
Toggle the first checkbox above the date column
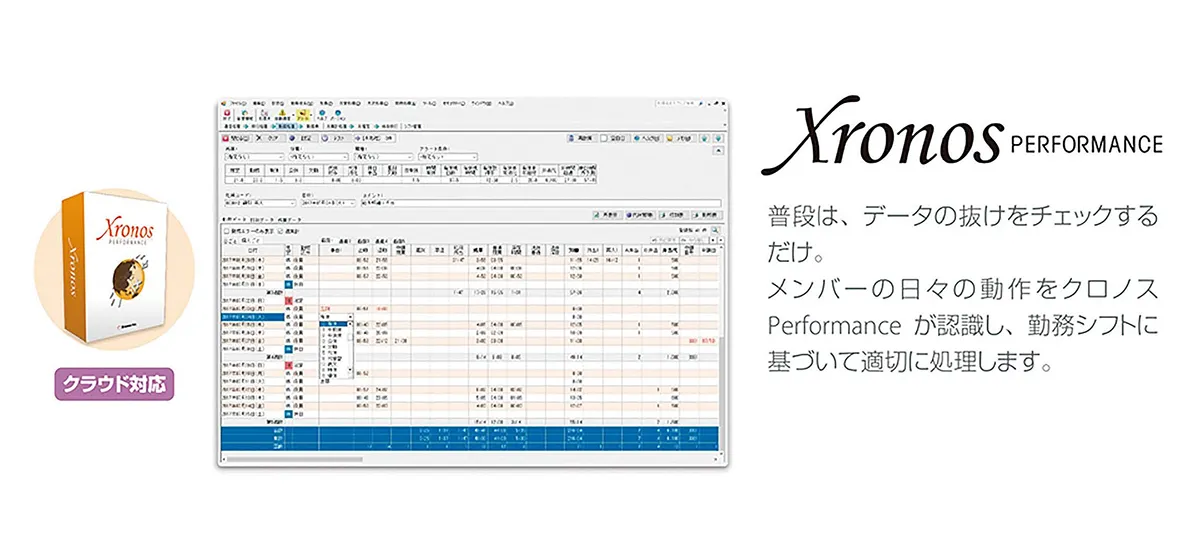coord(227,231)
